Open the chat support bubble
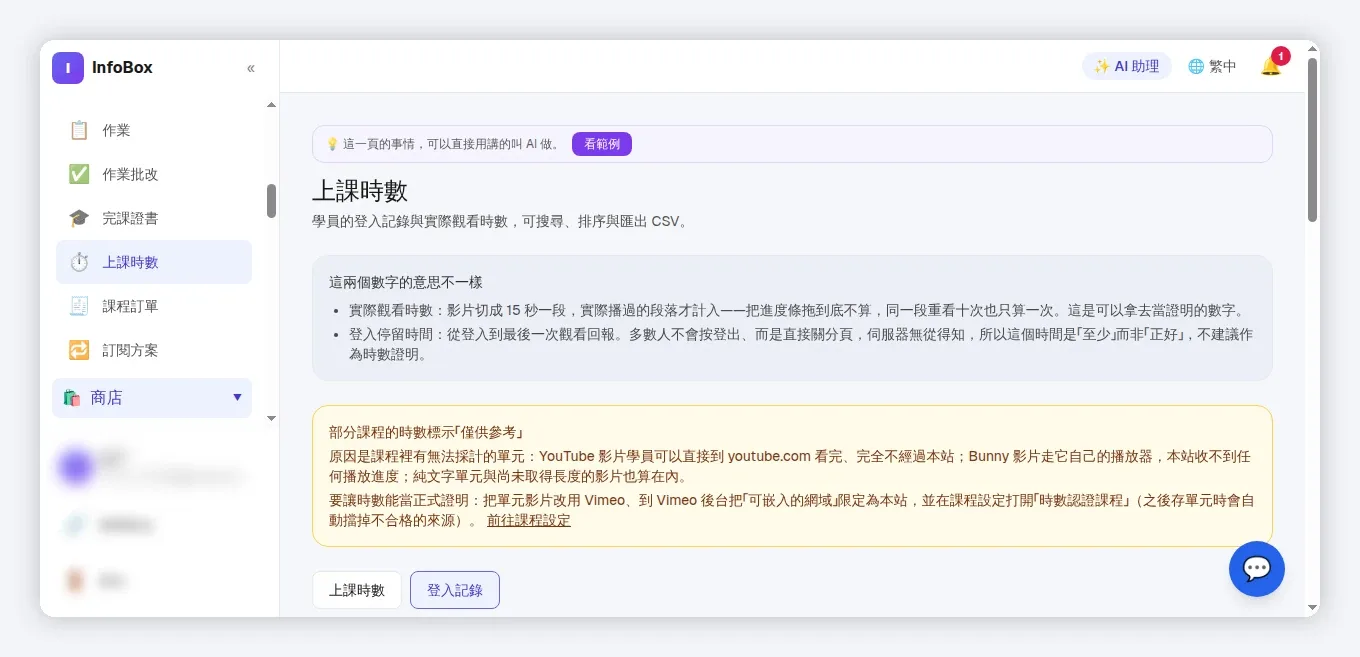This screenshot has height=657, width=1360. tap(1257, 569)
